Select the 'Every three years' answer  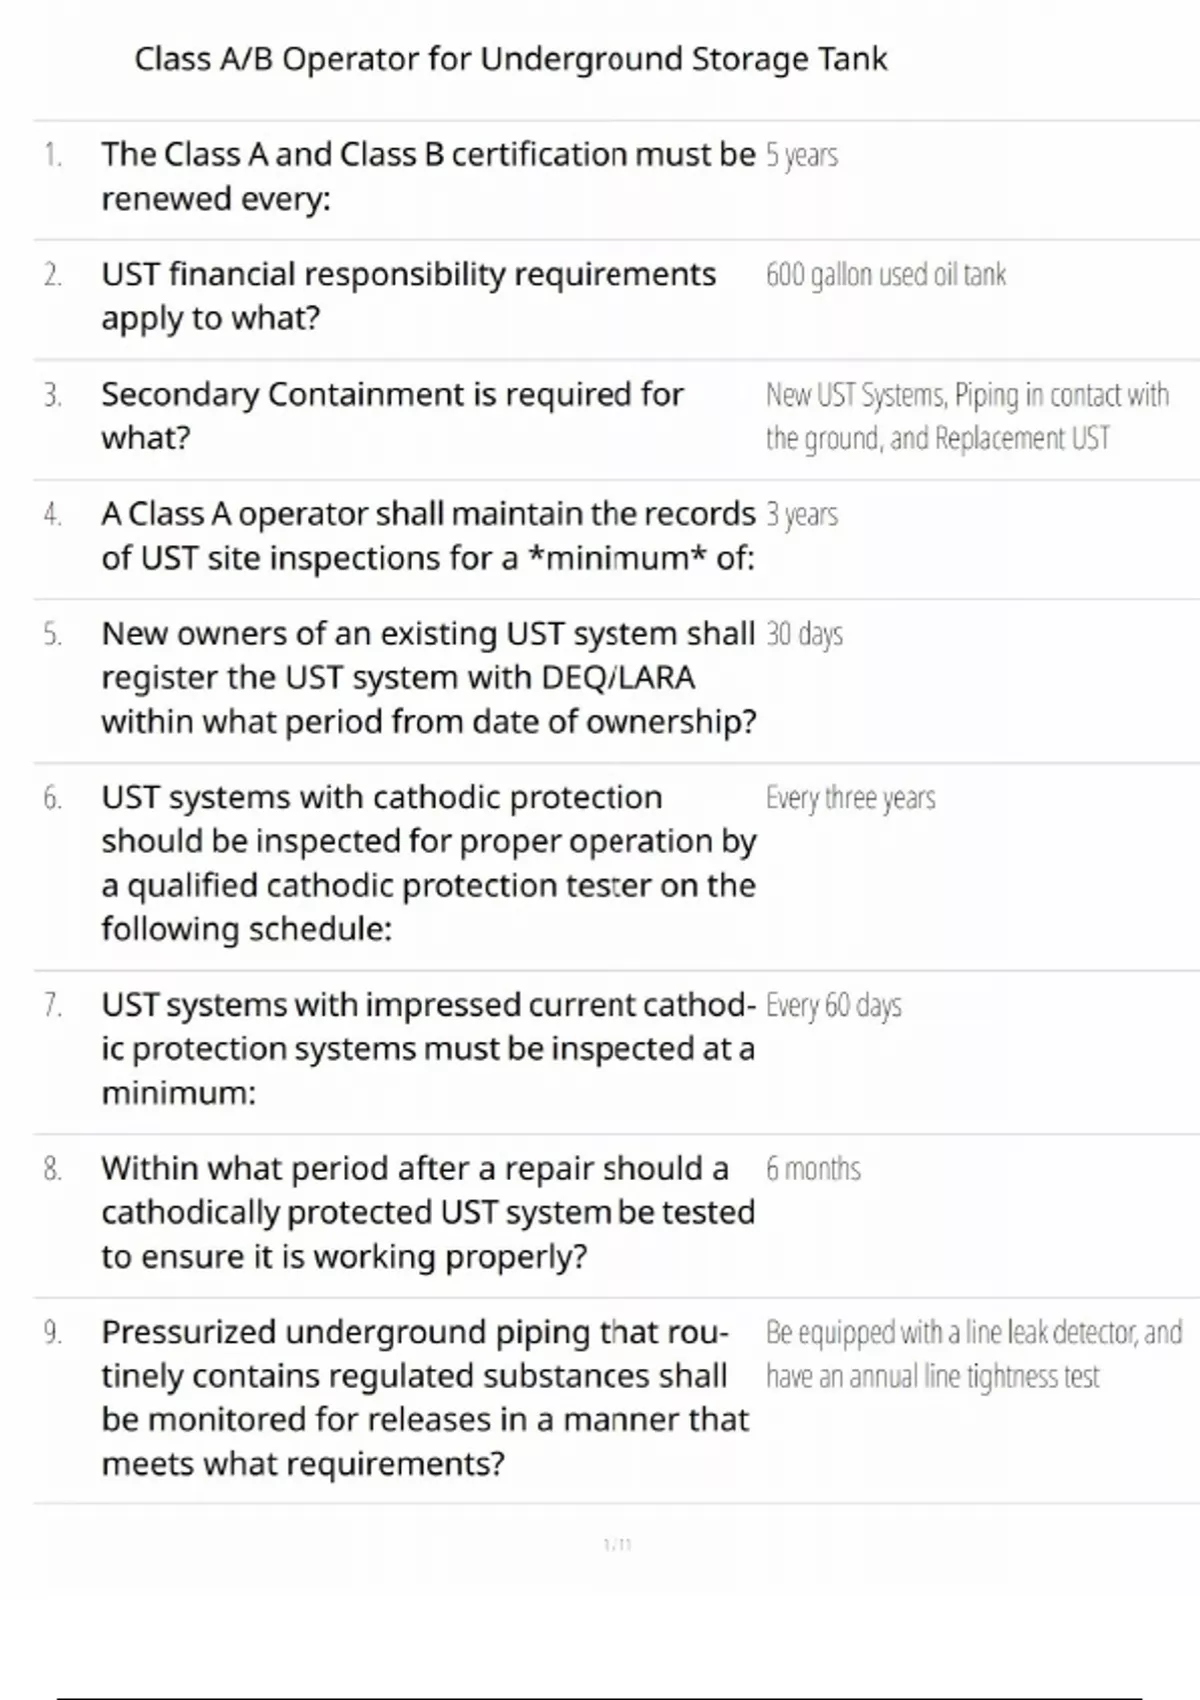point(850,799)
